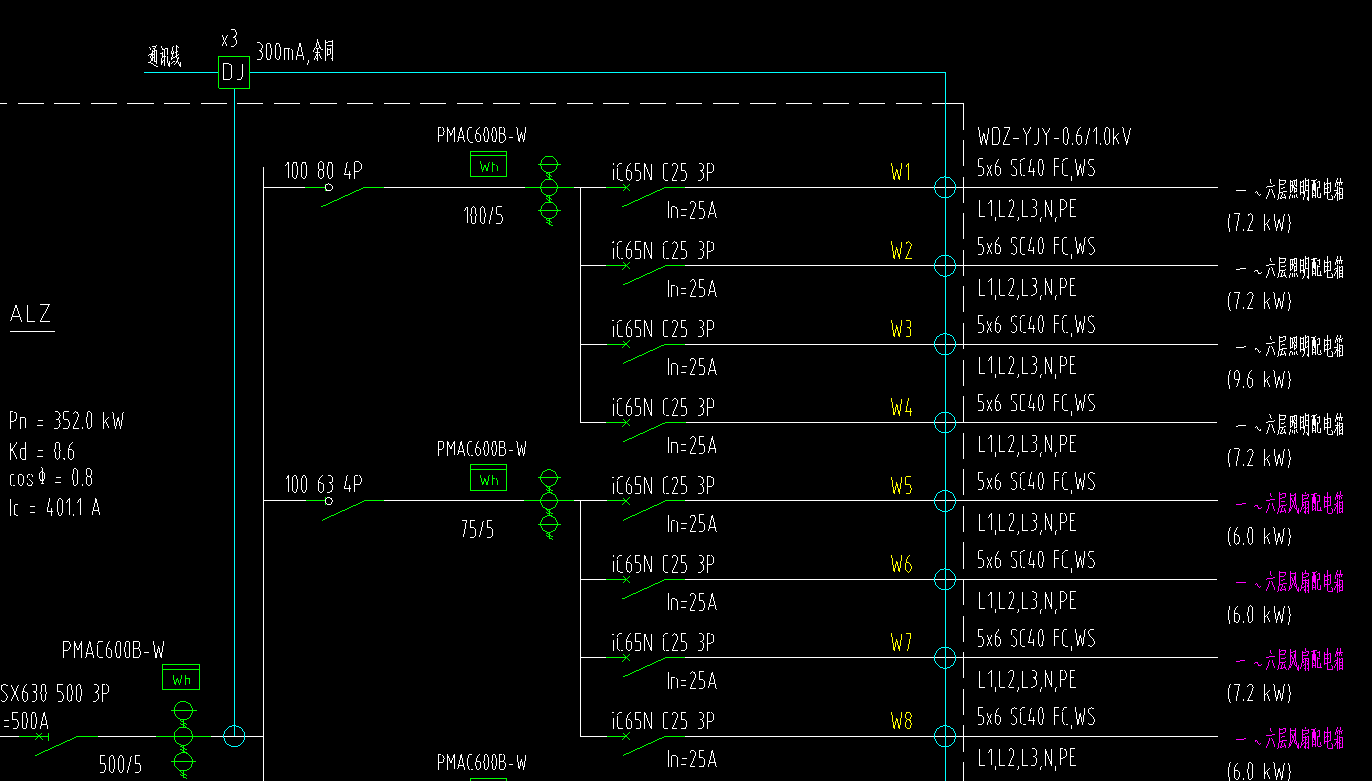Click the Pn = 352.0 kW text
1372x781 pixels.
66,421
